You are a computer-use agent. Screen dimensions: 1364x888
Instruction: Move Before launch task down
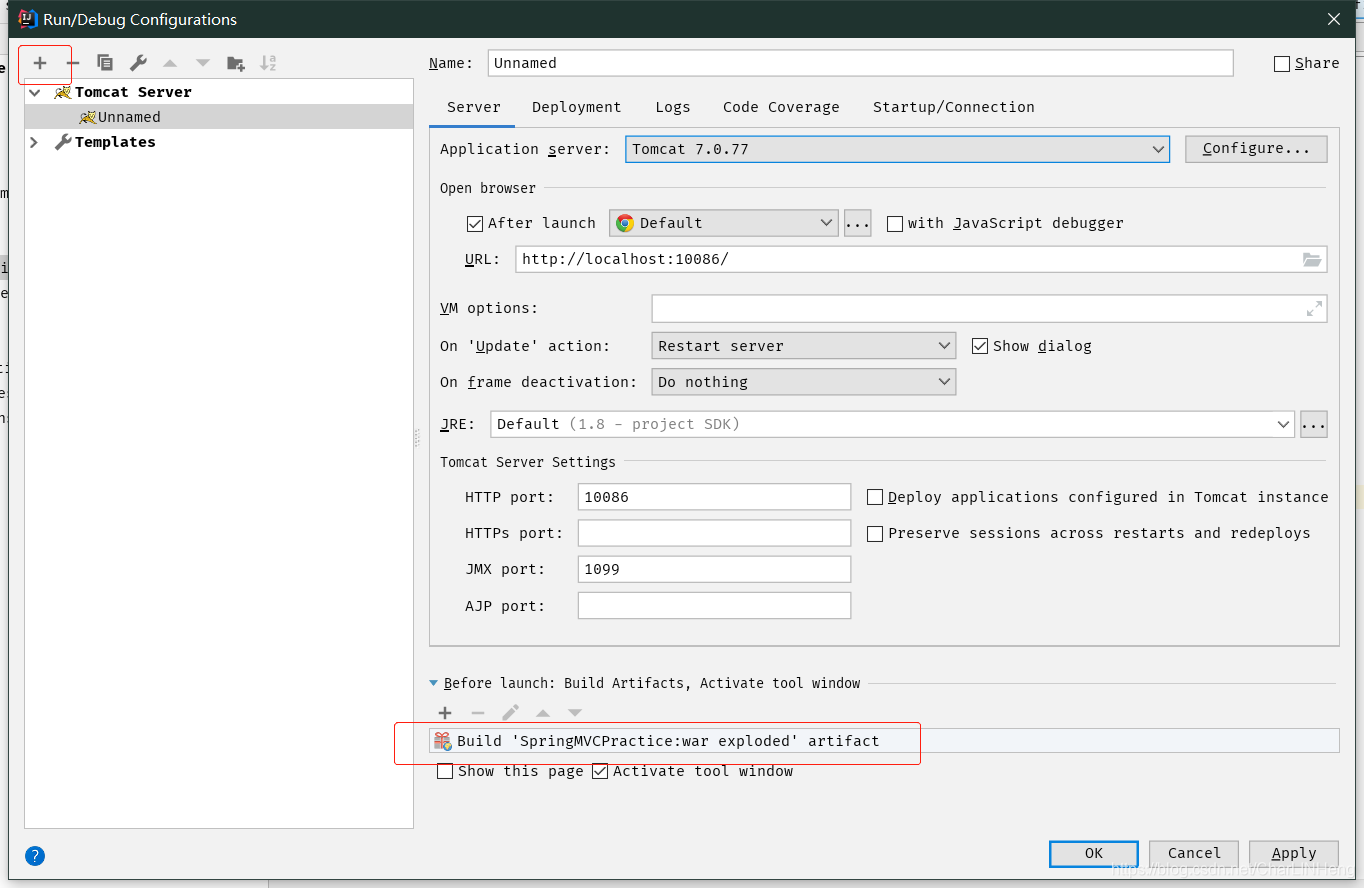coord(575,713)
